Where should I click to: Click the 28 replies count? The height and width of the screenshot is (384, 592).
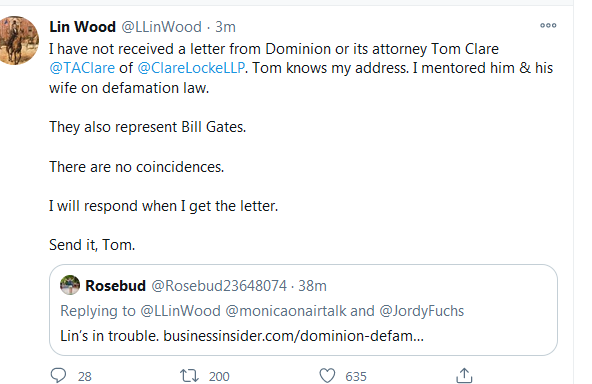point(85,376)
